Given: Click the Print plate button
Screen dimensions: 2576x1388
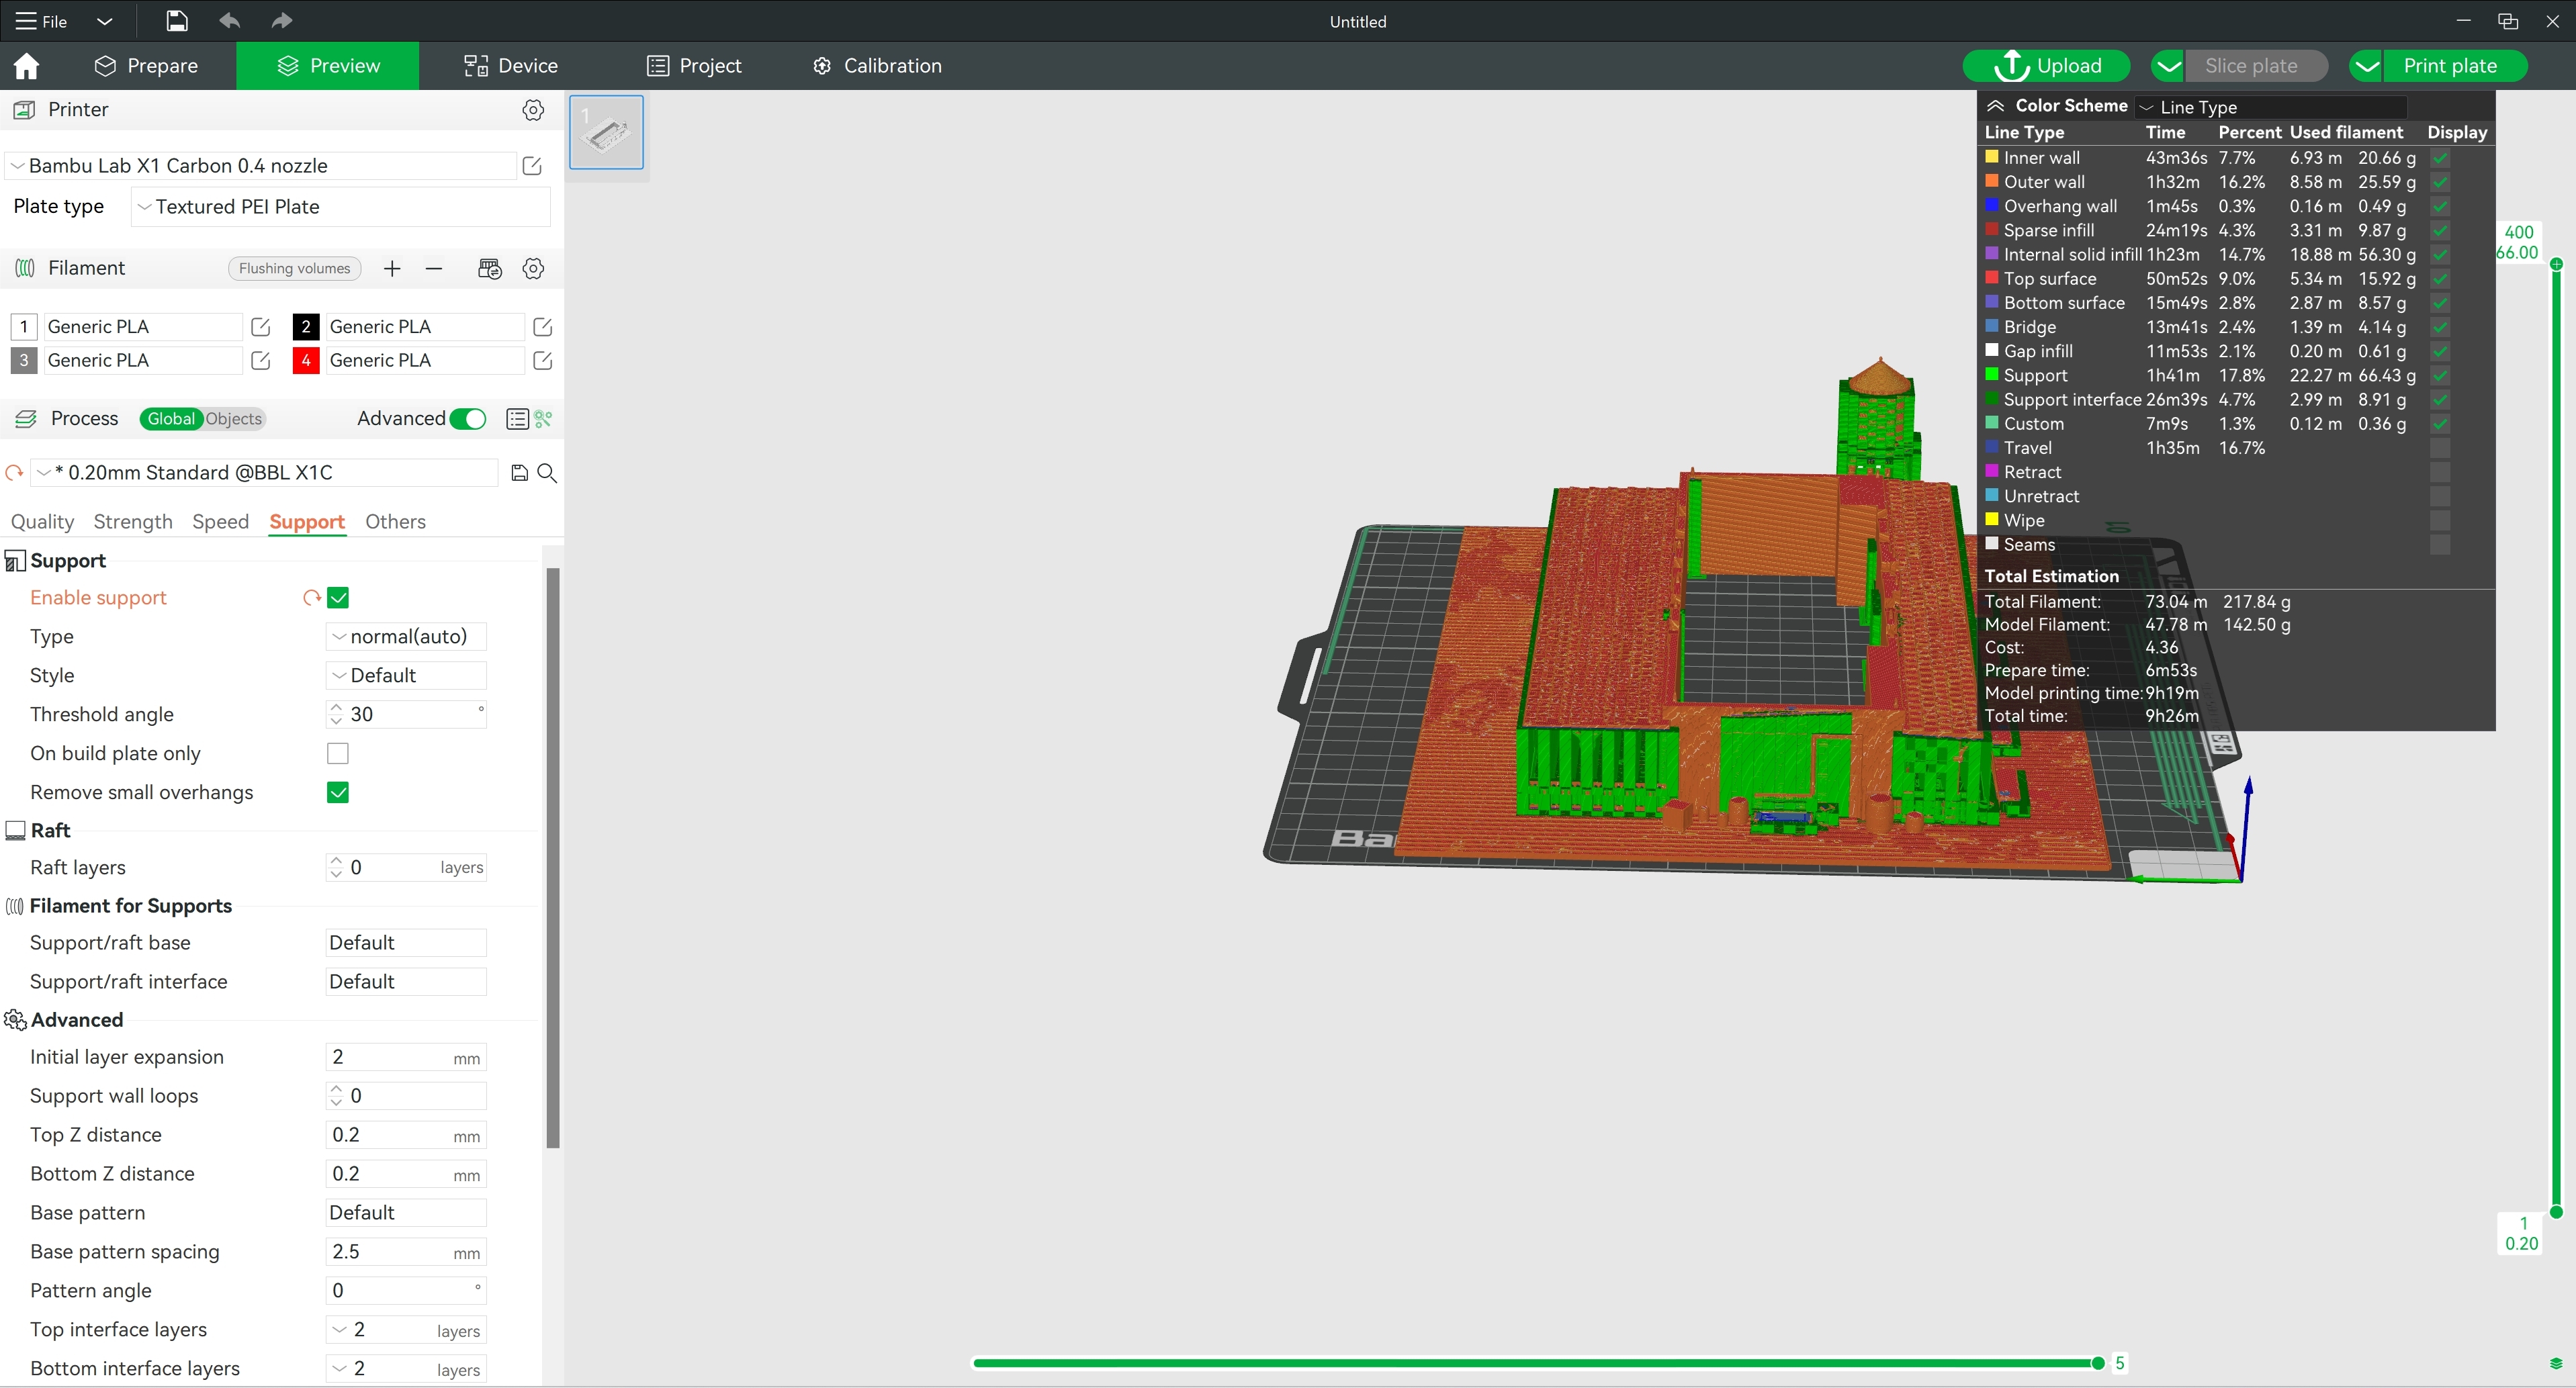Looking at the screenshot, I should click(x=2450, y=66).
